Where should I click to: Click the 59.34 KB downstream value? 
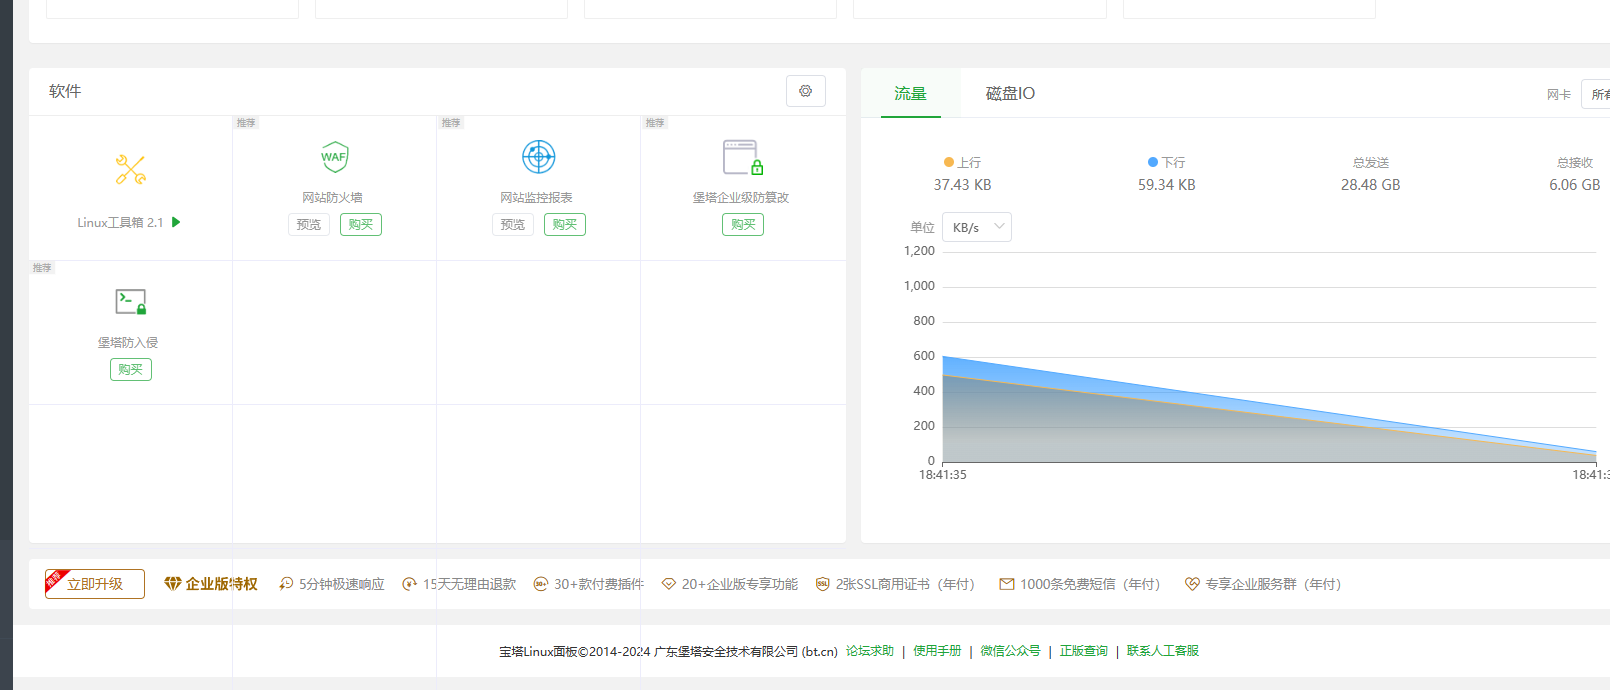pyautogui.click(x=1166, y=185)
